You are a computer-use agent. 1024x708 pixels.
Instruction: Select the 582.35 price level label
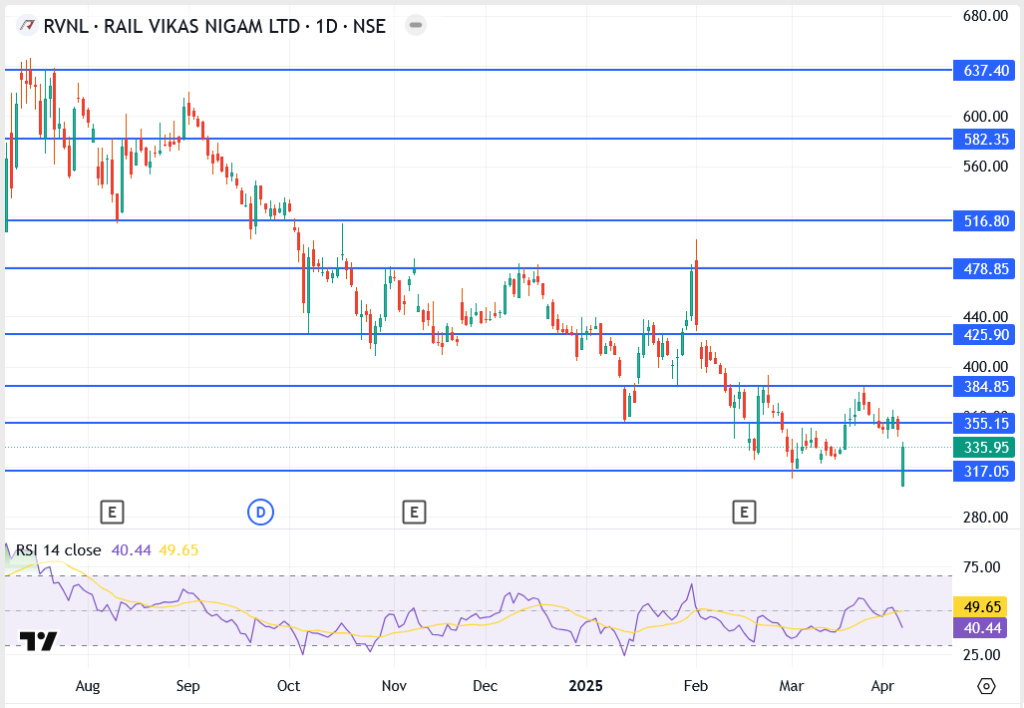coord(984,139)
